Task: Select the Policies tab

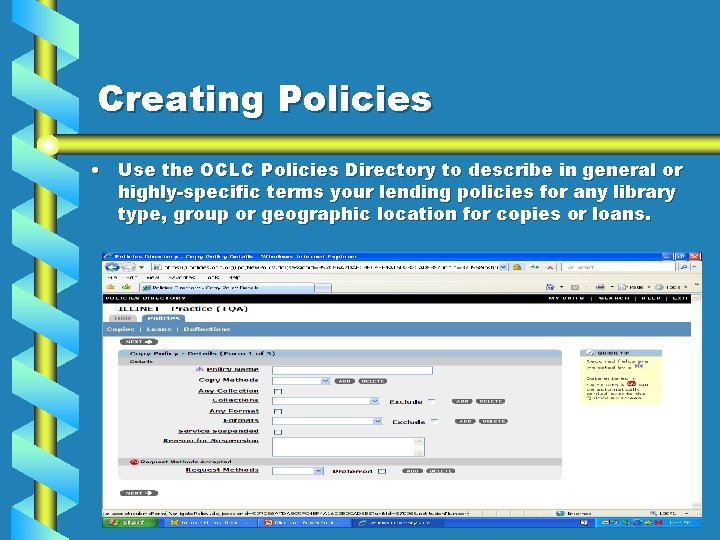Action: click(163, 318)
